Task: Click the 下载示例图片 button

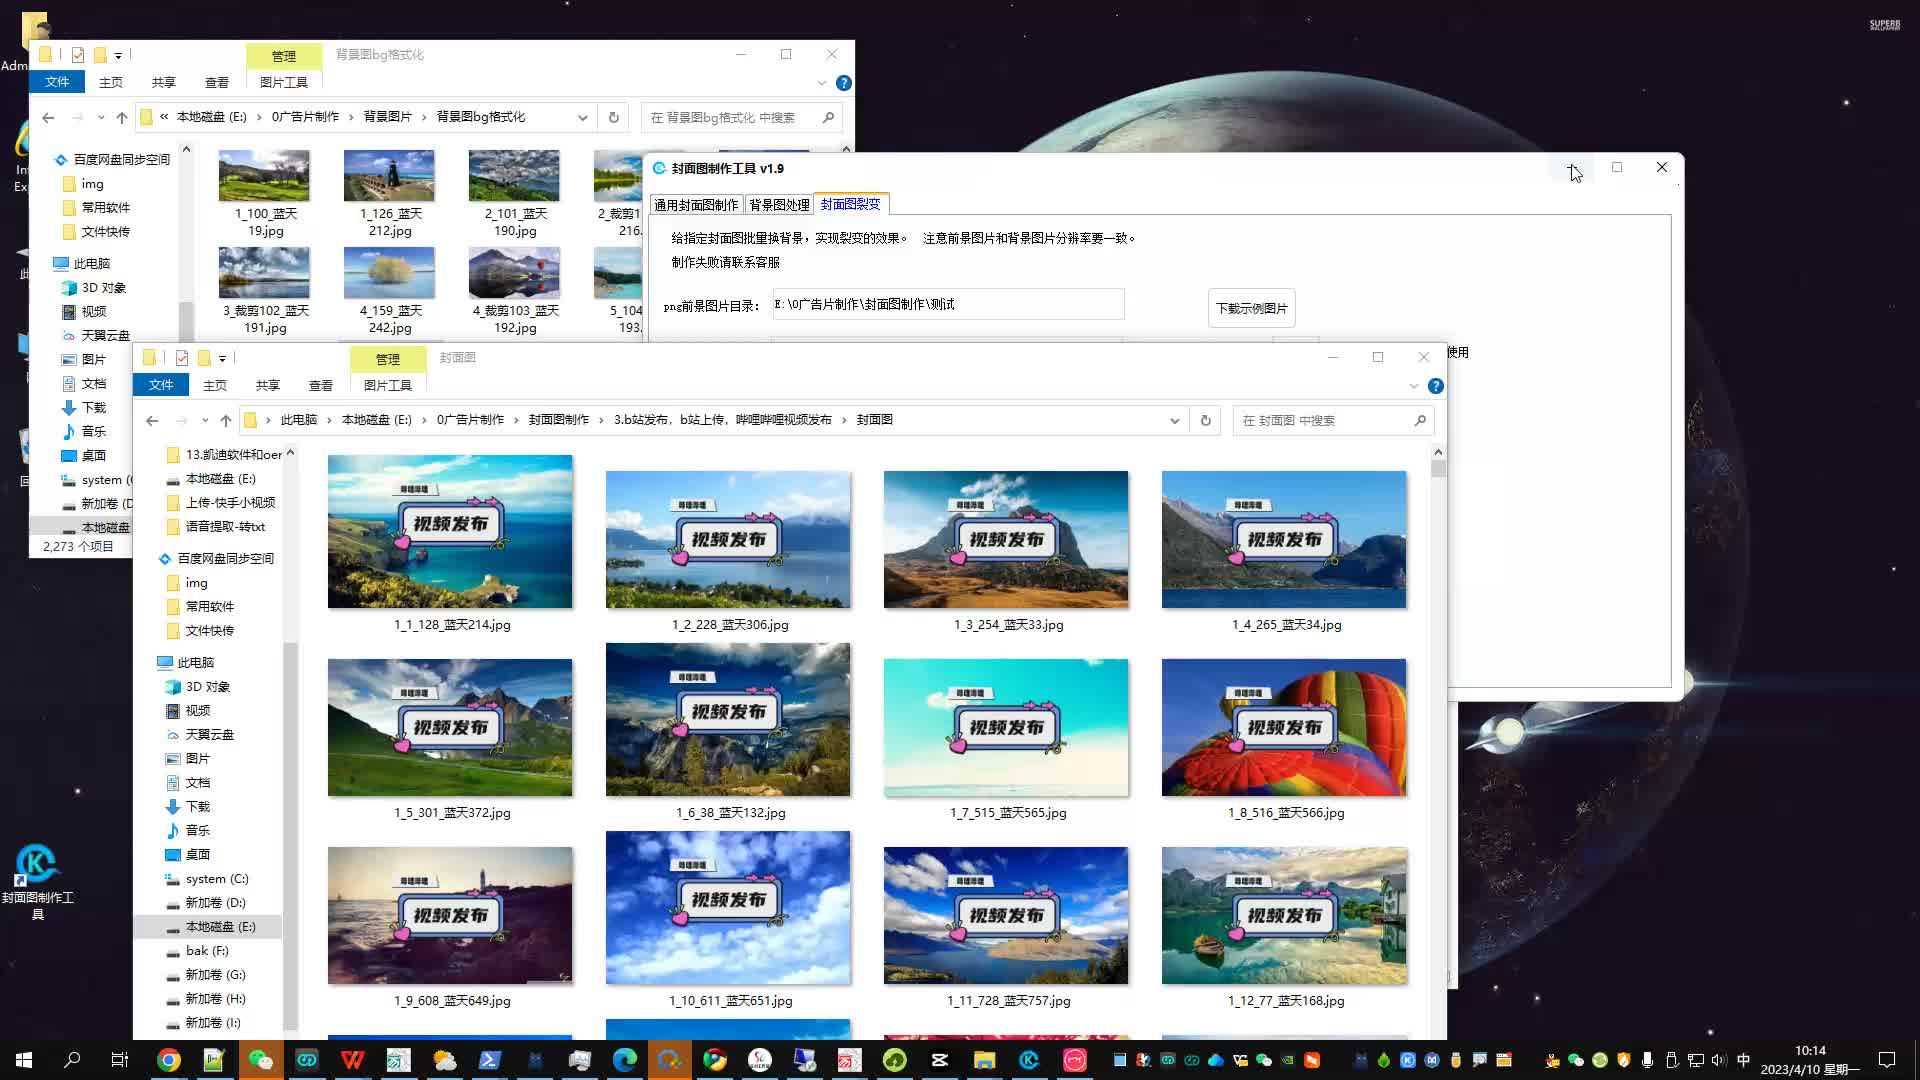Action: point(1251,308)
